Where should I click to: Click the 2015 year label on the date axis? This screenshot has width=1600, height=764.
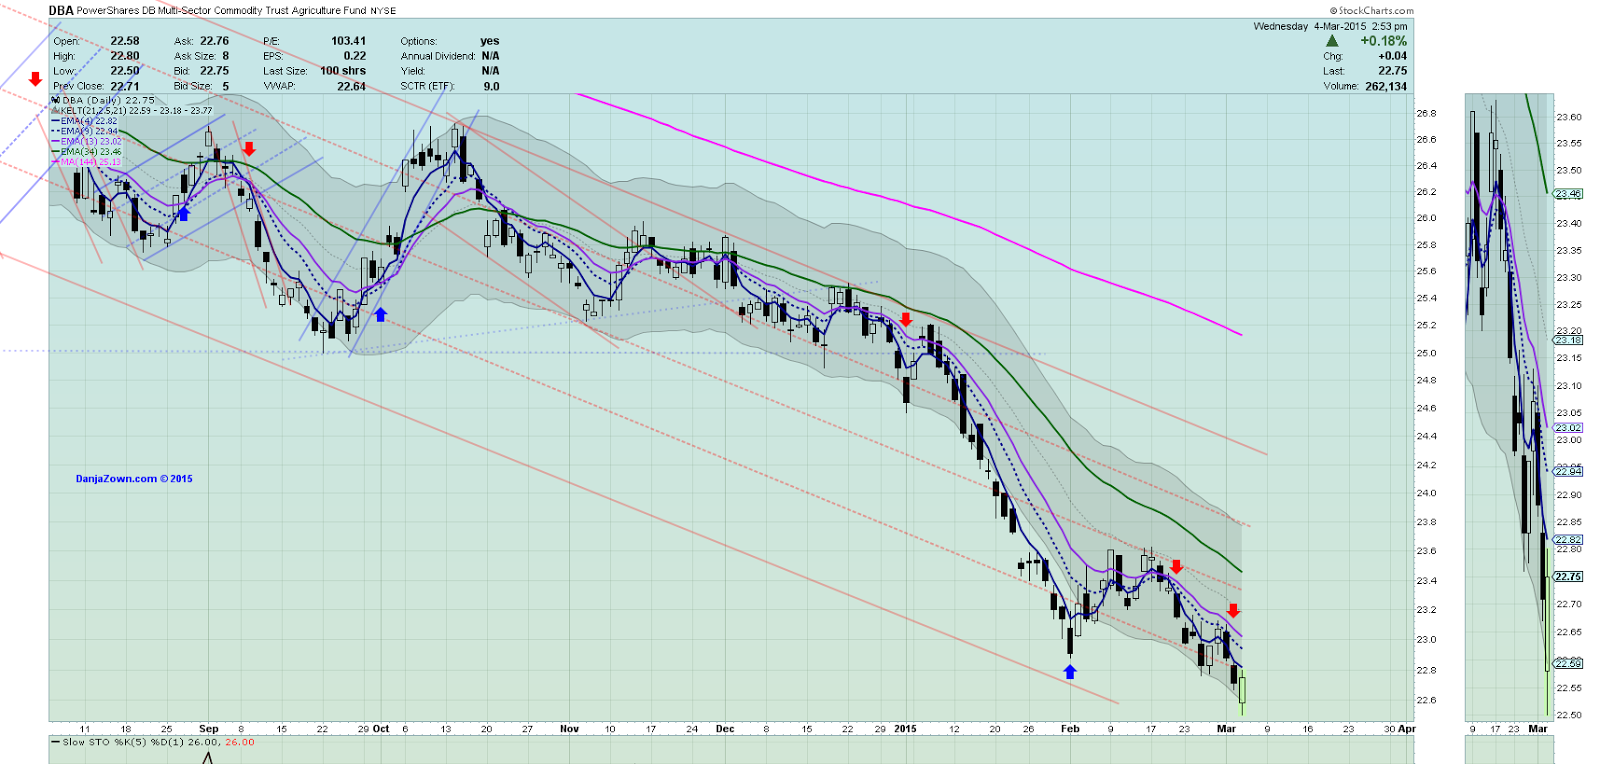(905, 729)
